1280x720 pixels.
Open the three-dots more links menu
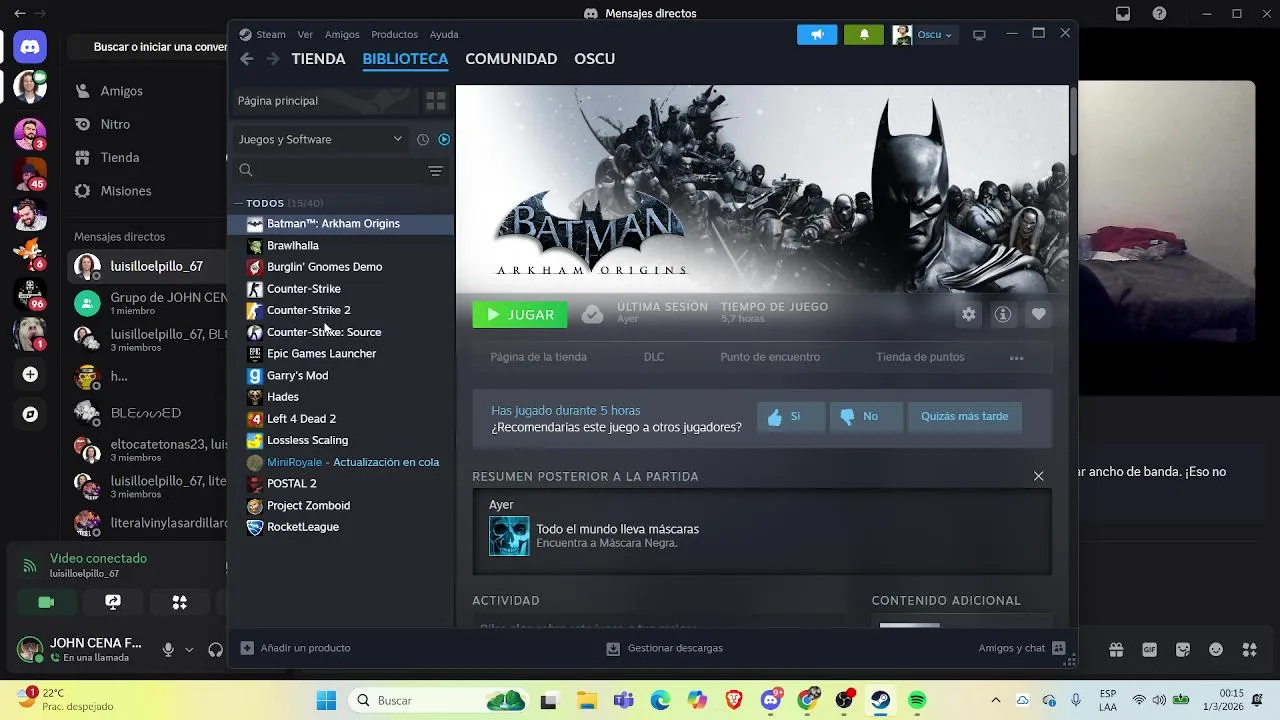[1016, 358]
